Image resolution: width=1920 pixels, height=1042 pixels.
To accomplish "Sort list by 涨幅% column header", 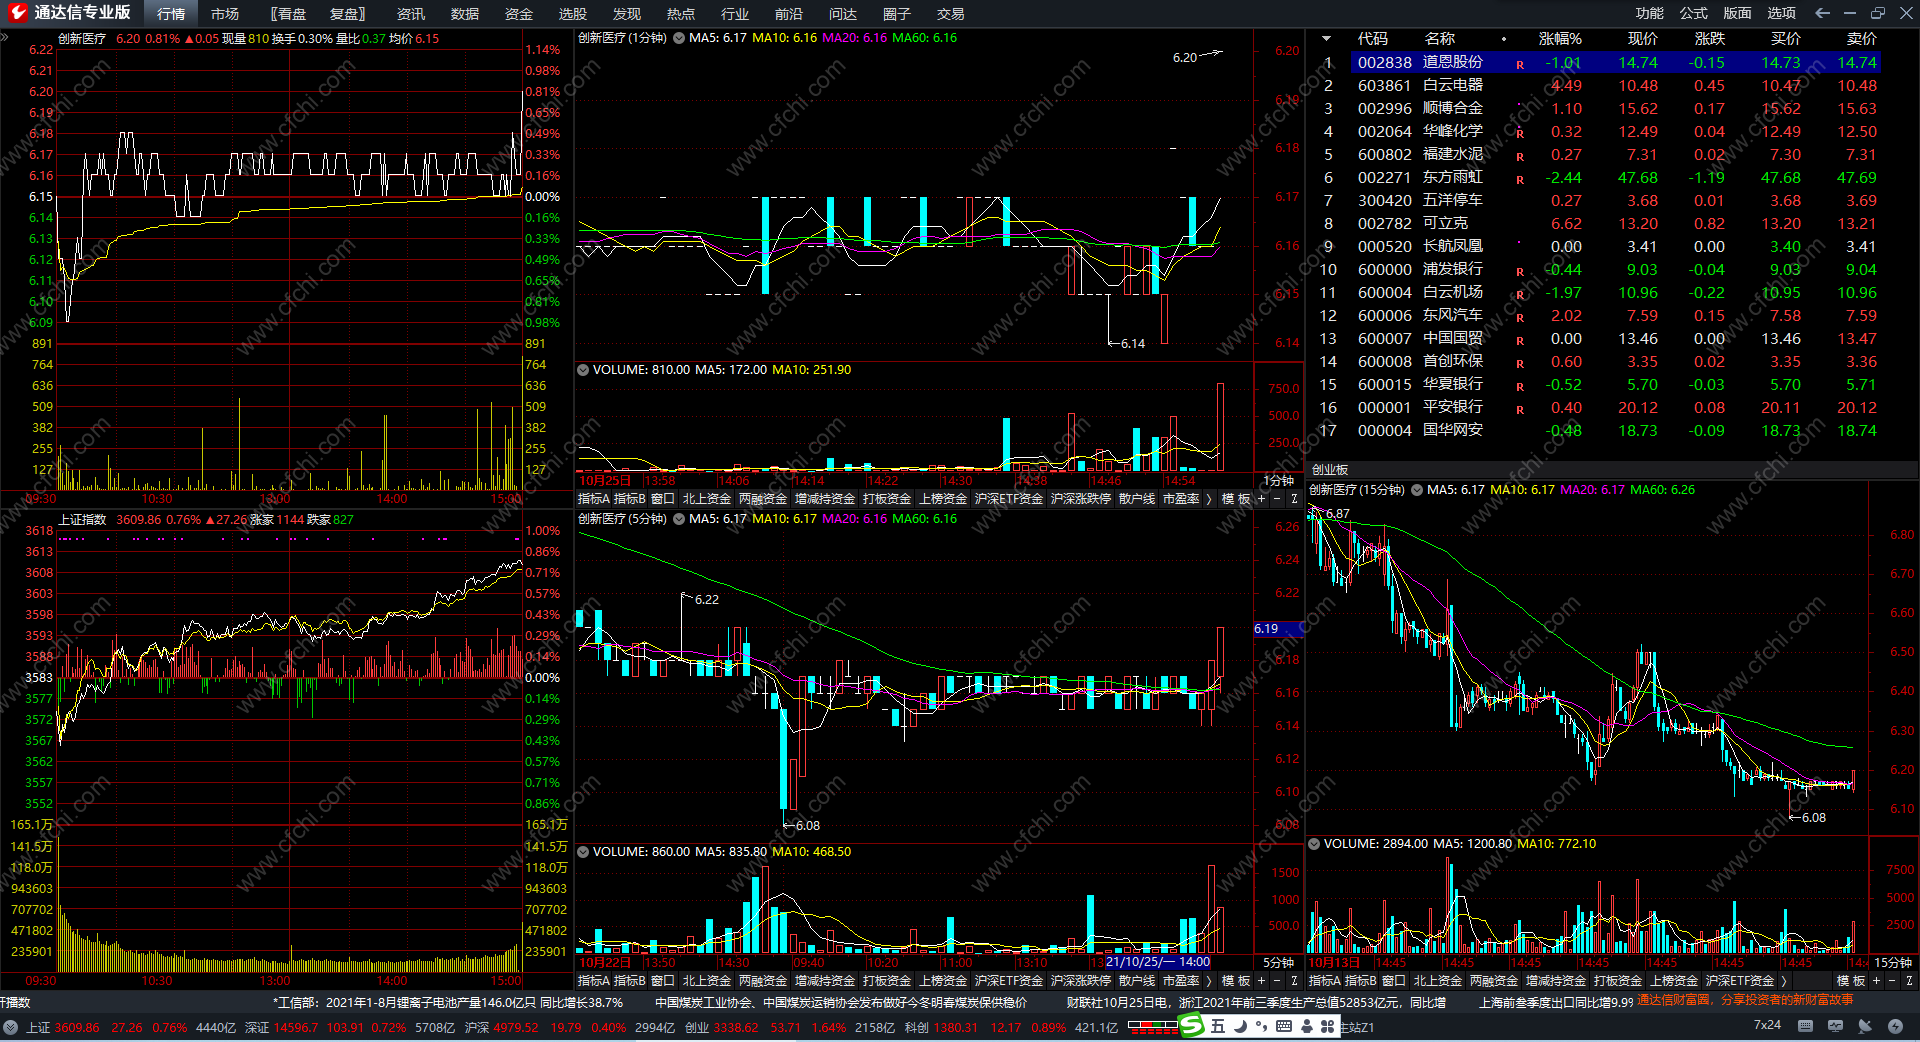I will click(1560, 39).
